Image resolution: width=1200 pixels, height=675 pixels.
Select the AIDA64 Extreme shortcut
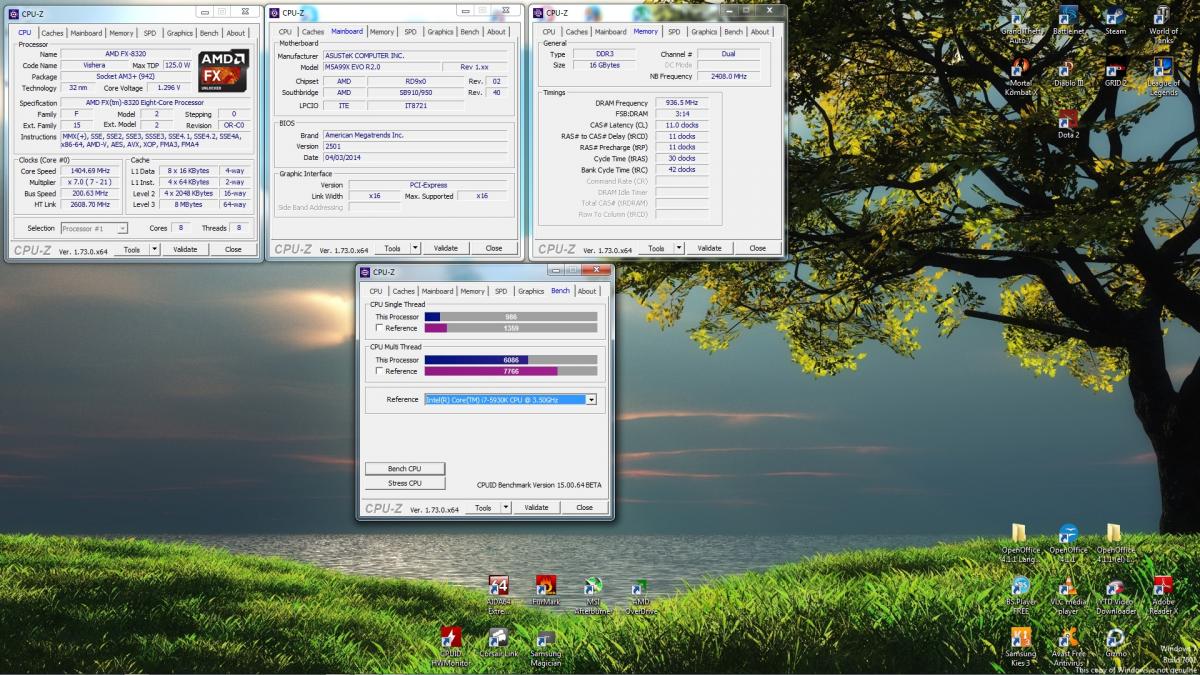(498, 594)
